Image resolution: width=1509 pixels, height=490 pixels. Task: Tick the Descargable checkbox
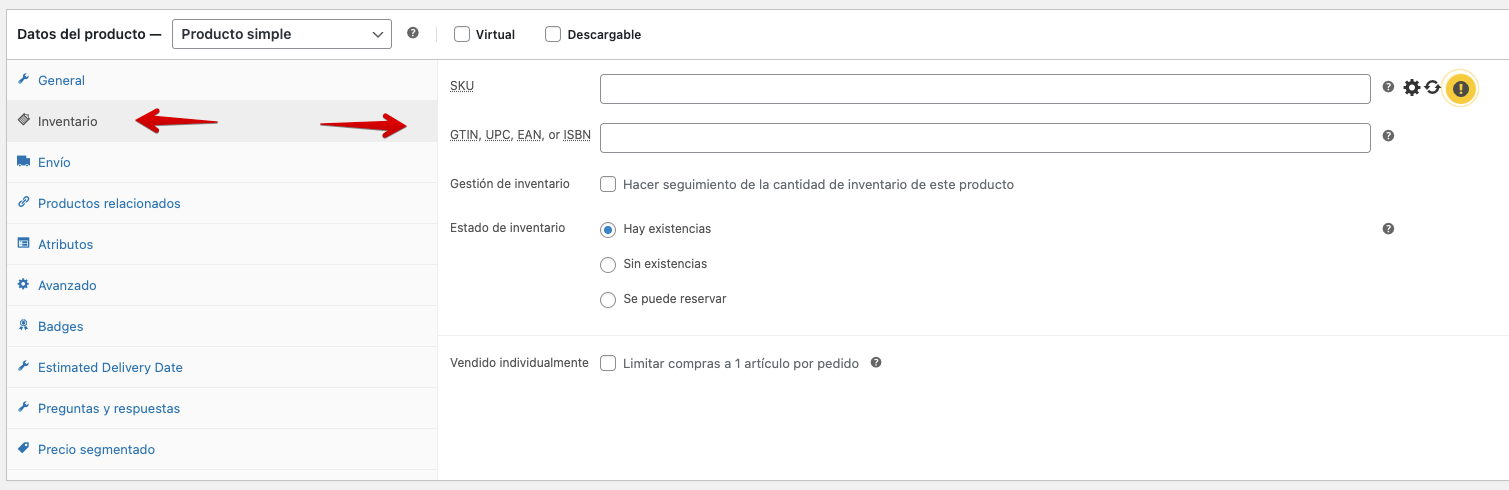tap(553, 34)
